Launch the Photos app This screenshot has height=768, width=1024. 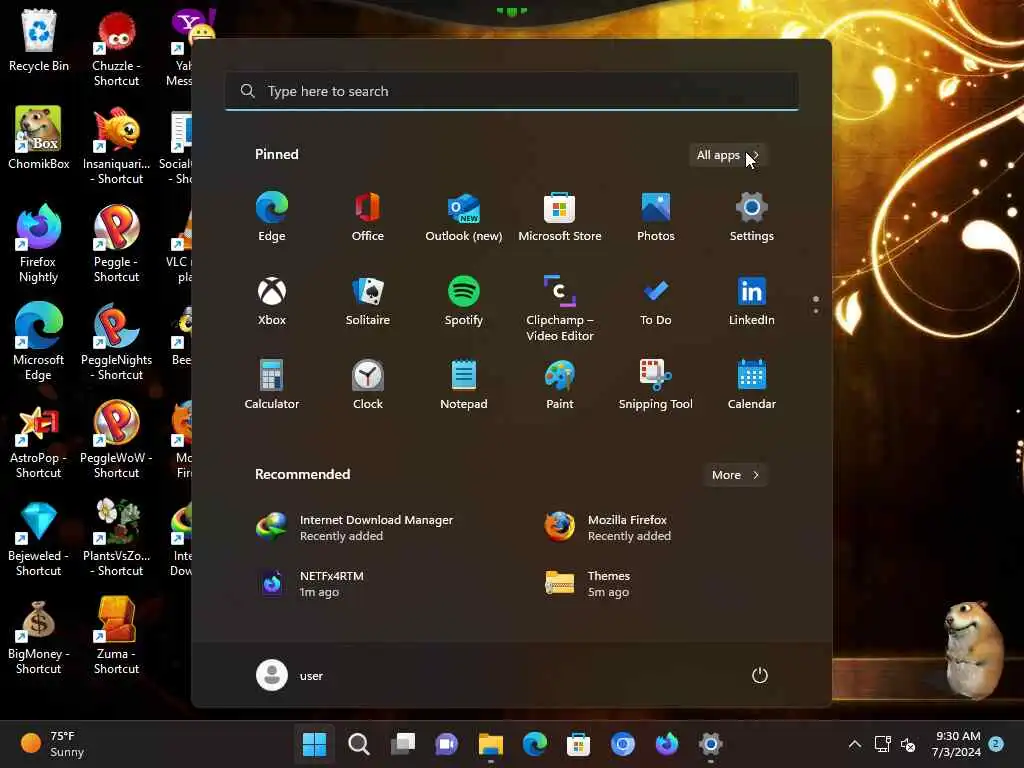coord(656,217)
